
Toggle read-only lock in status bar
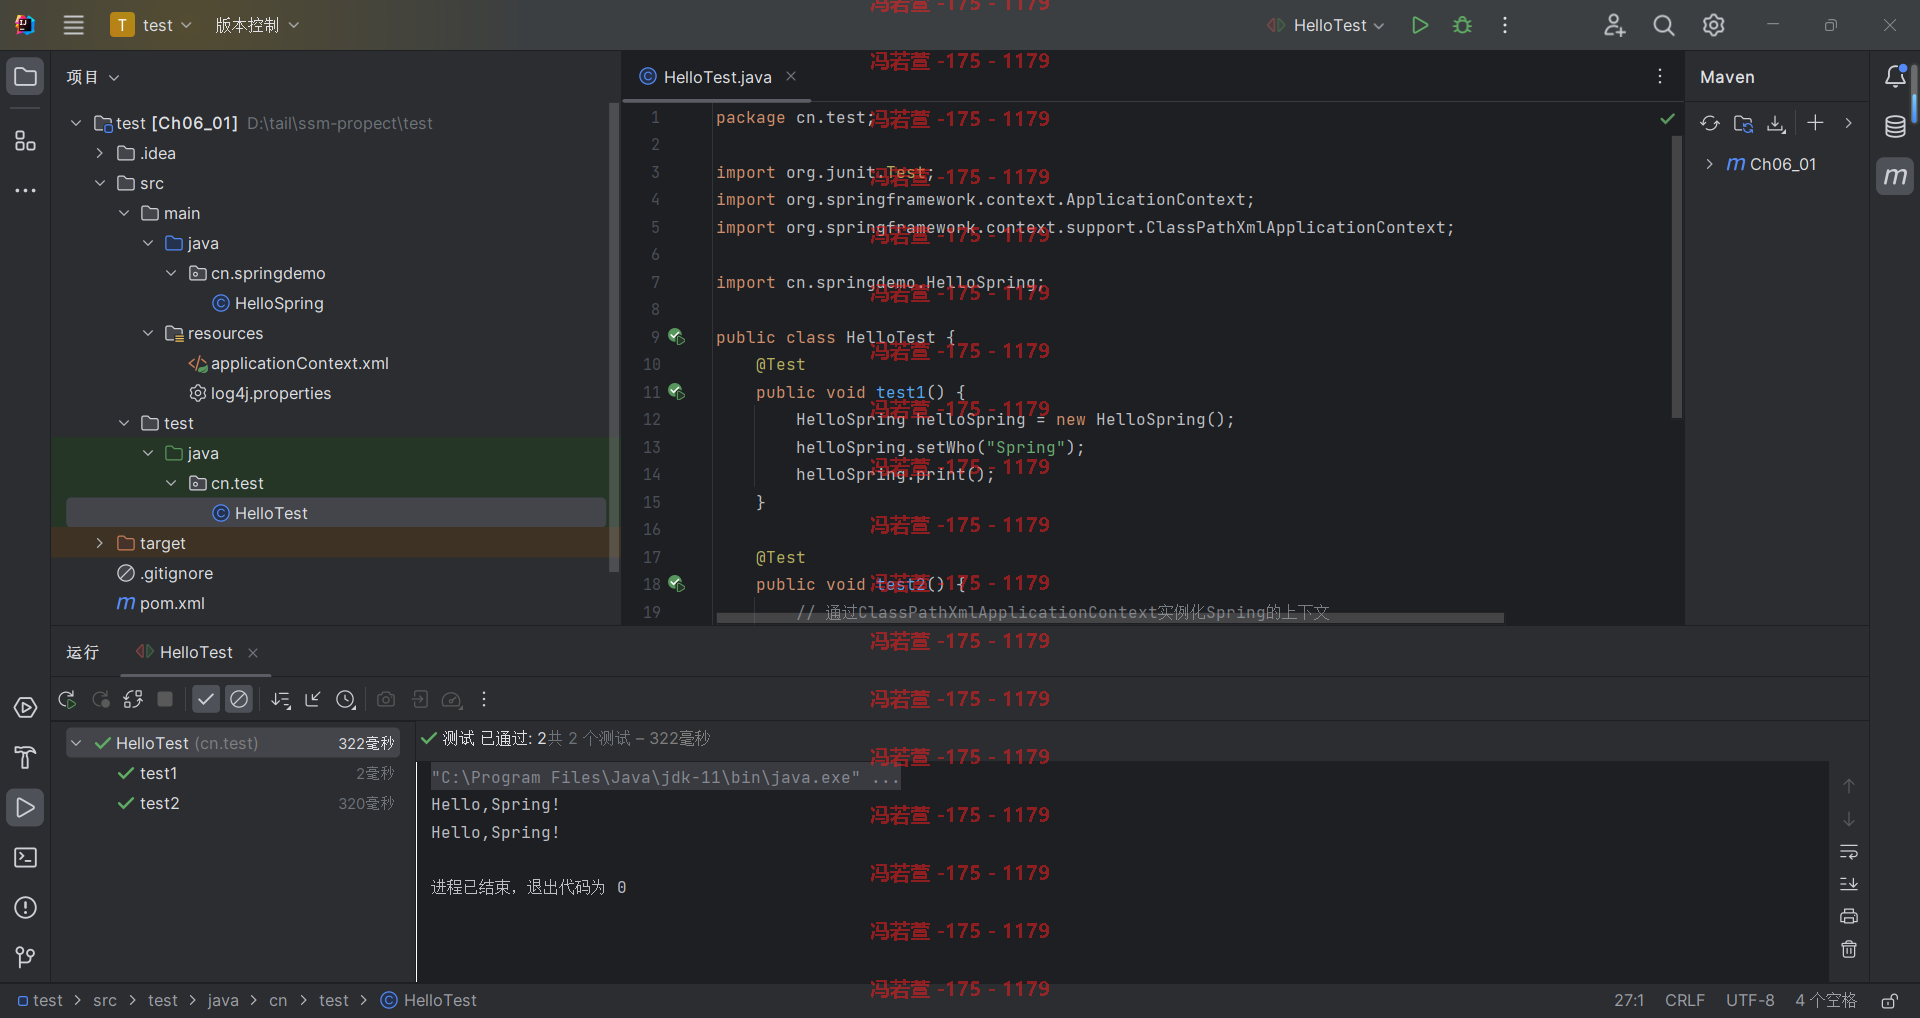pyautogui.click(x=1890, y=1000)
